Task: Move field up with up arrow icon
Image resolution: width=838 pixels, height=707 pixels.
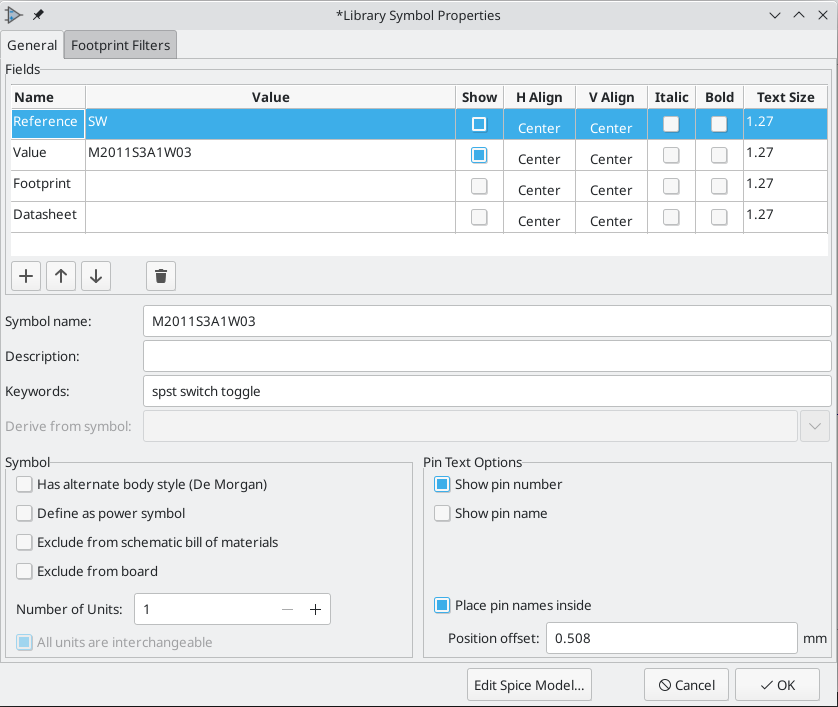Action: click(61, 276)
